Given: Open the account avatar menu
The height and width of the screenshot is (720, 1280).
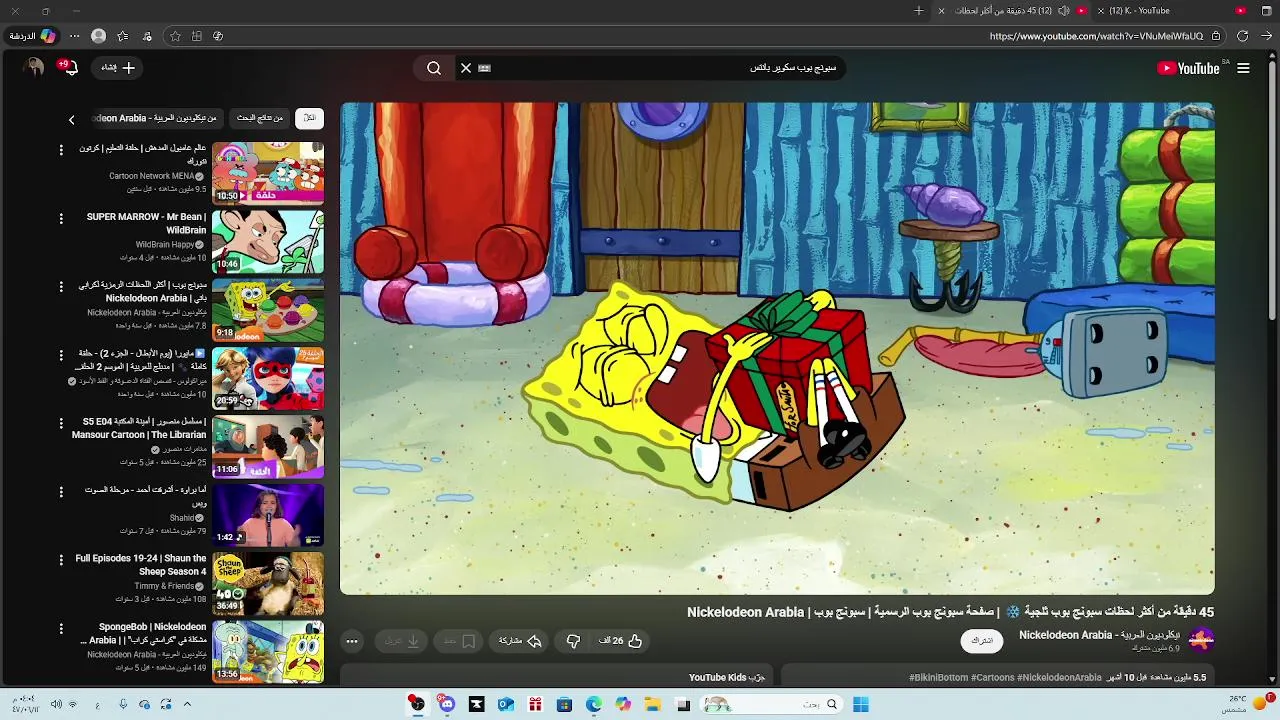Looking at the screenshot, I should click(35, 68).
